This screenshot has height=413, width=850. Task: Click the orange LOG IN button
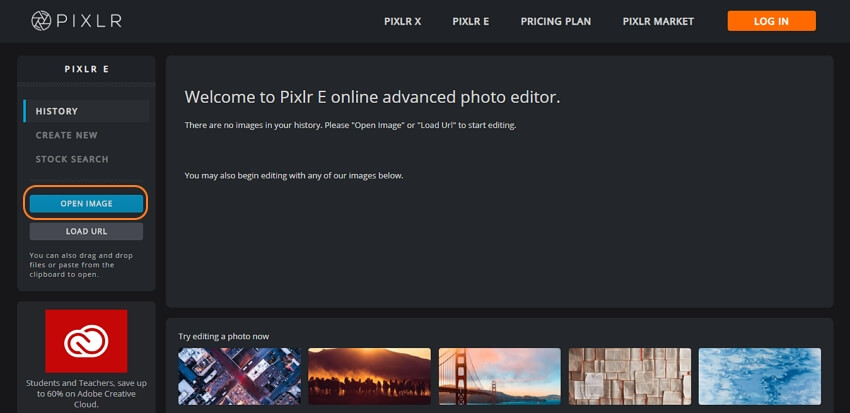point(771,21)
